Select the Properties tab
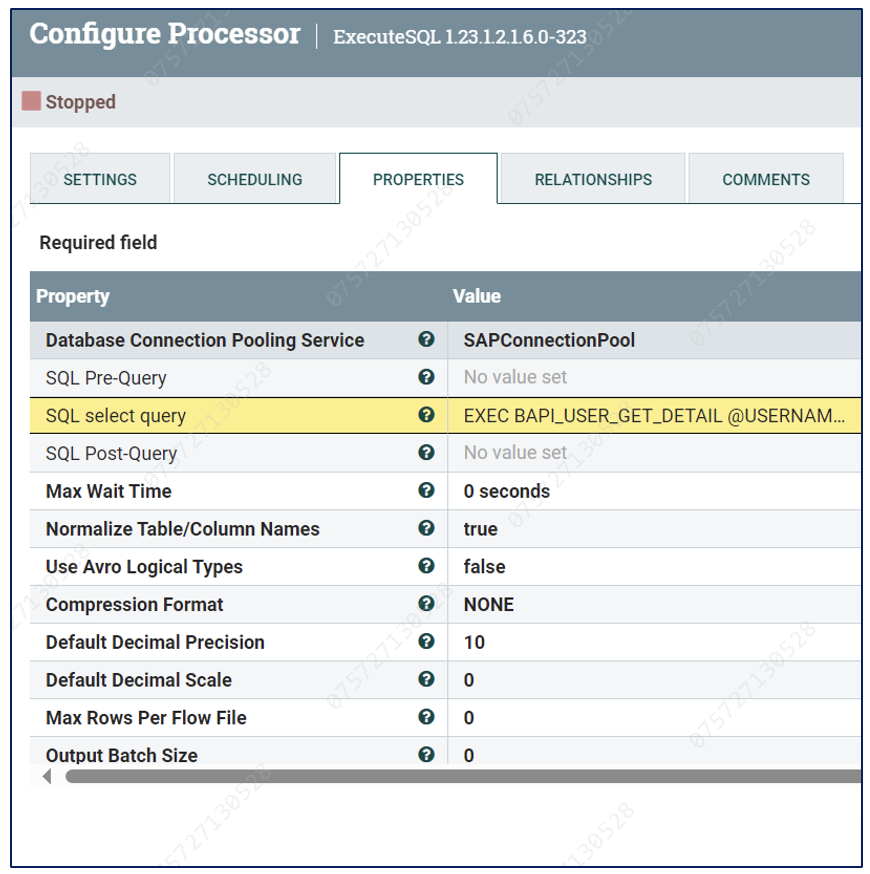 (x=418, y=179)
